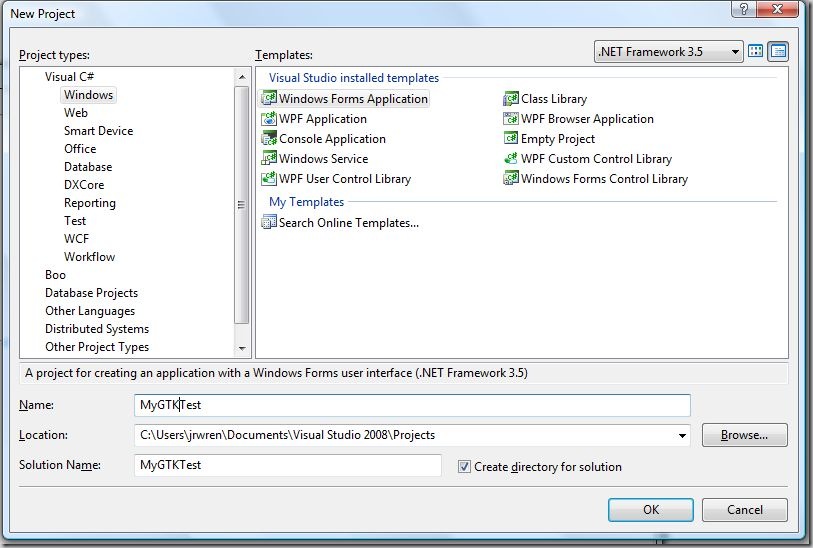Select the Console Application template icon

[269, 138]
